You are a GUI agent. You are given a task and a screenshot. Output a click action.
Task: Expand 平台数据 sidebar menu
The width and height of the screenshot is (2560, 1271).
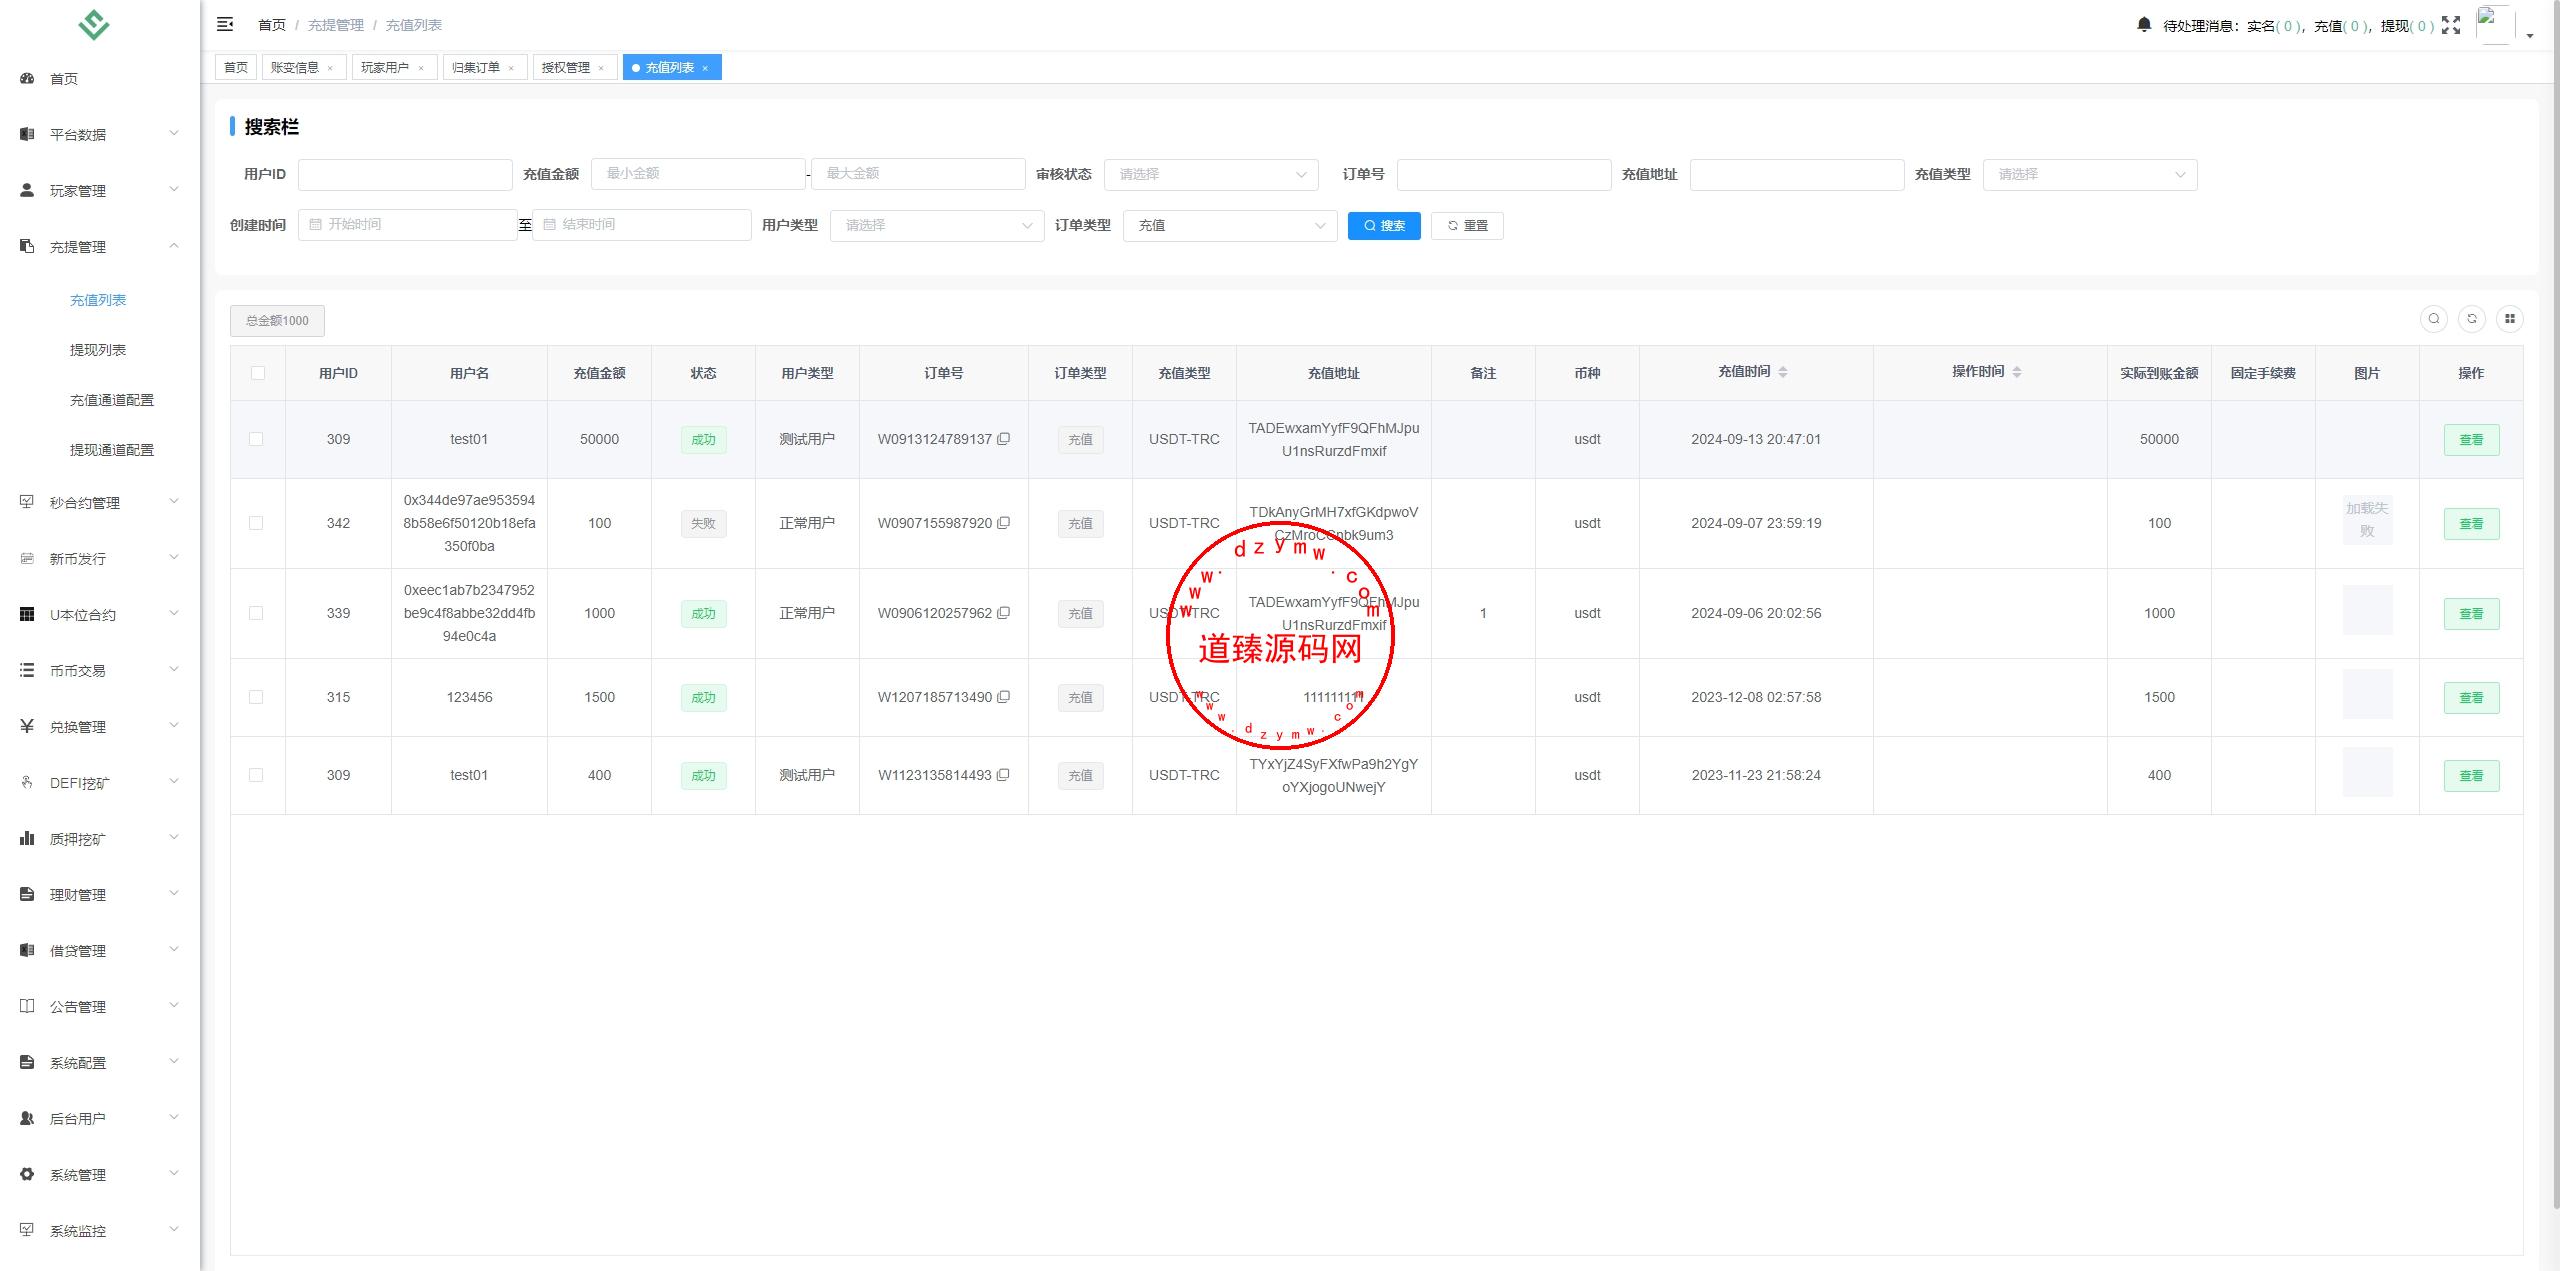coord(100,134)
